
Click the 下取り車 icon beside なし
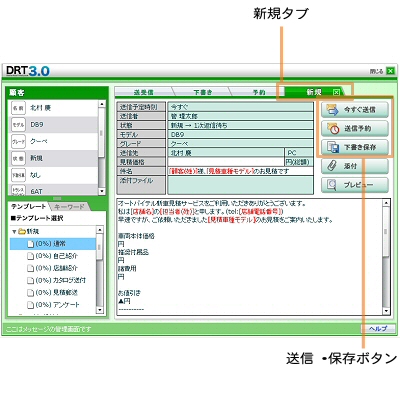[18, 175]
